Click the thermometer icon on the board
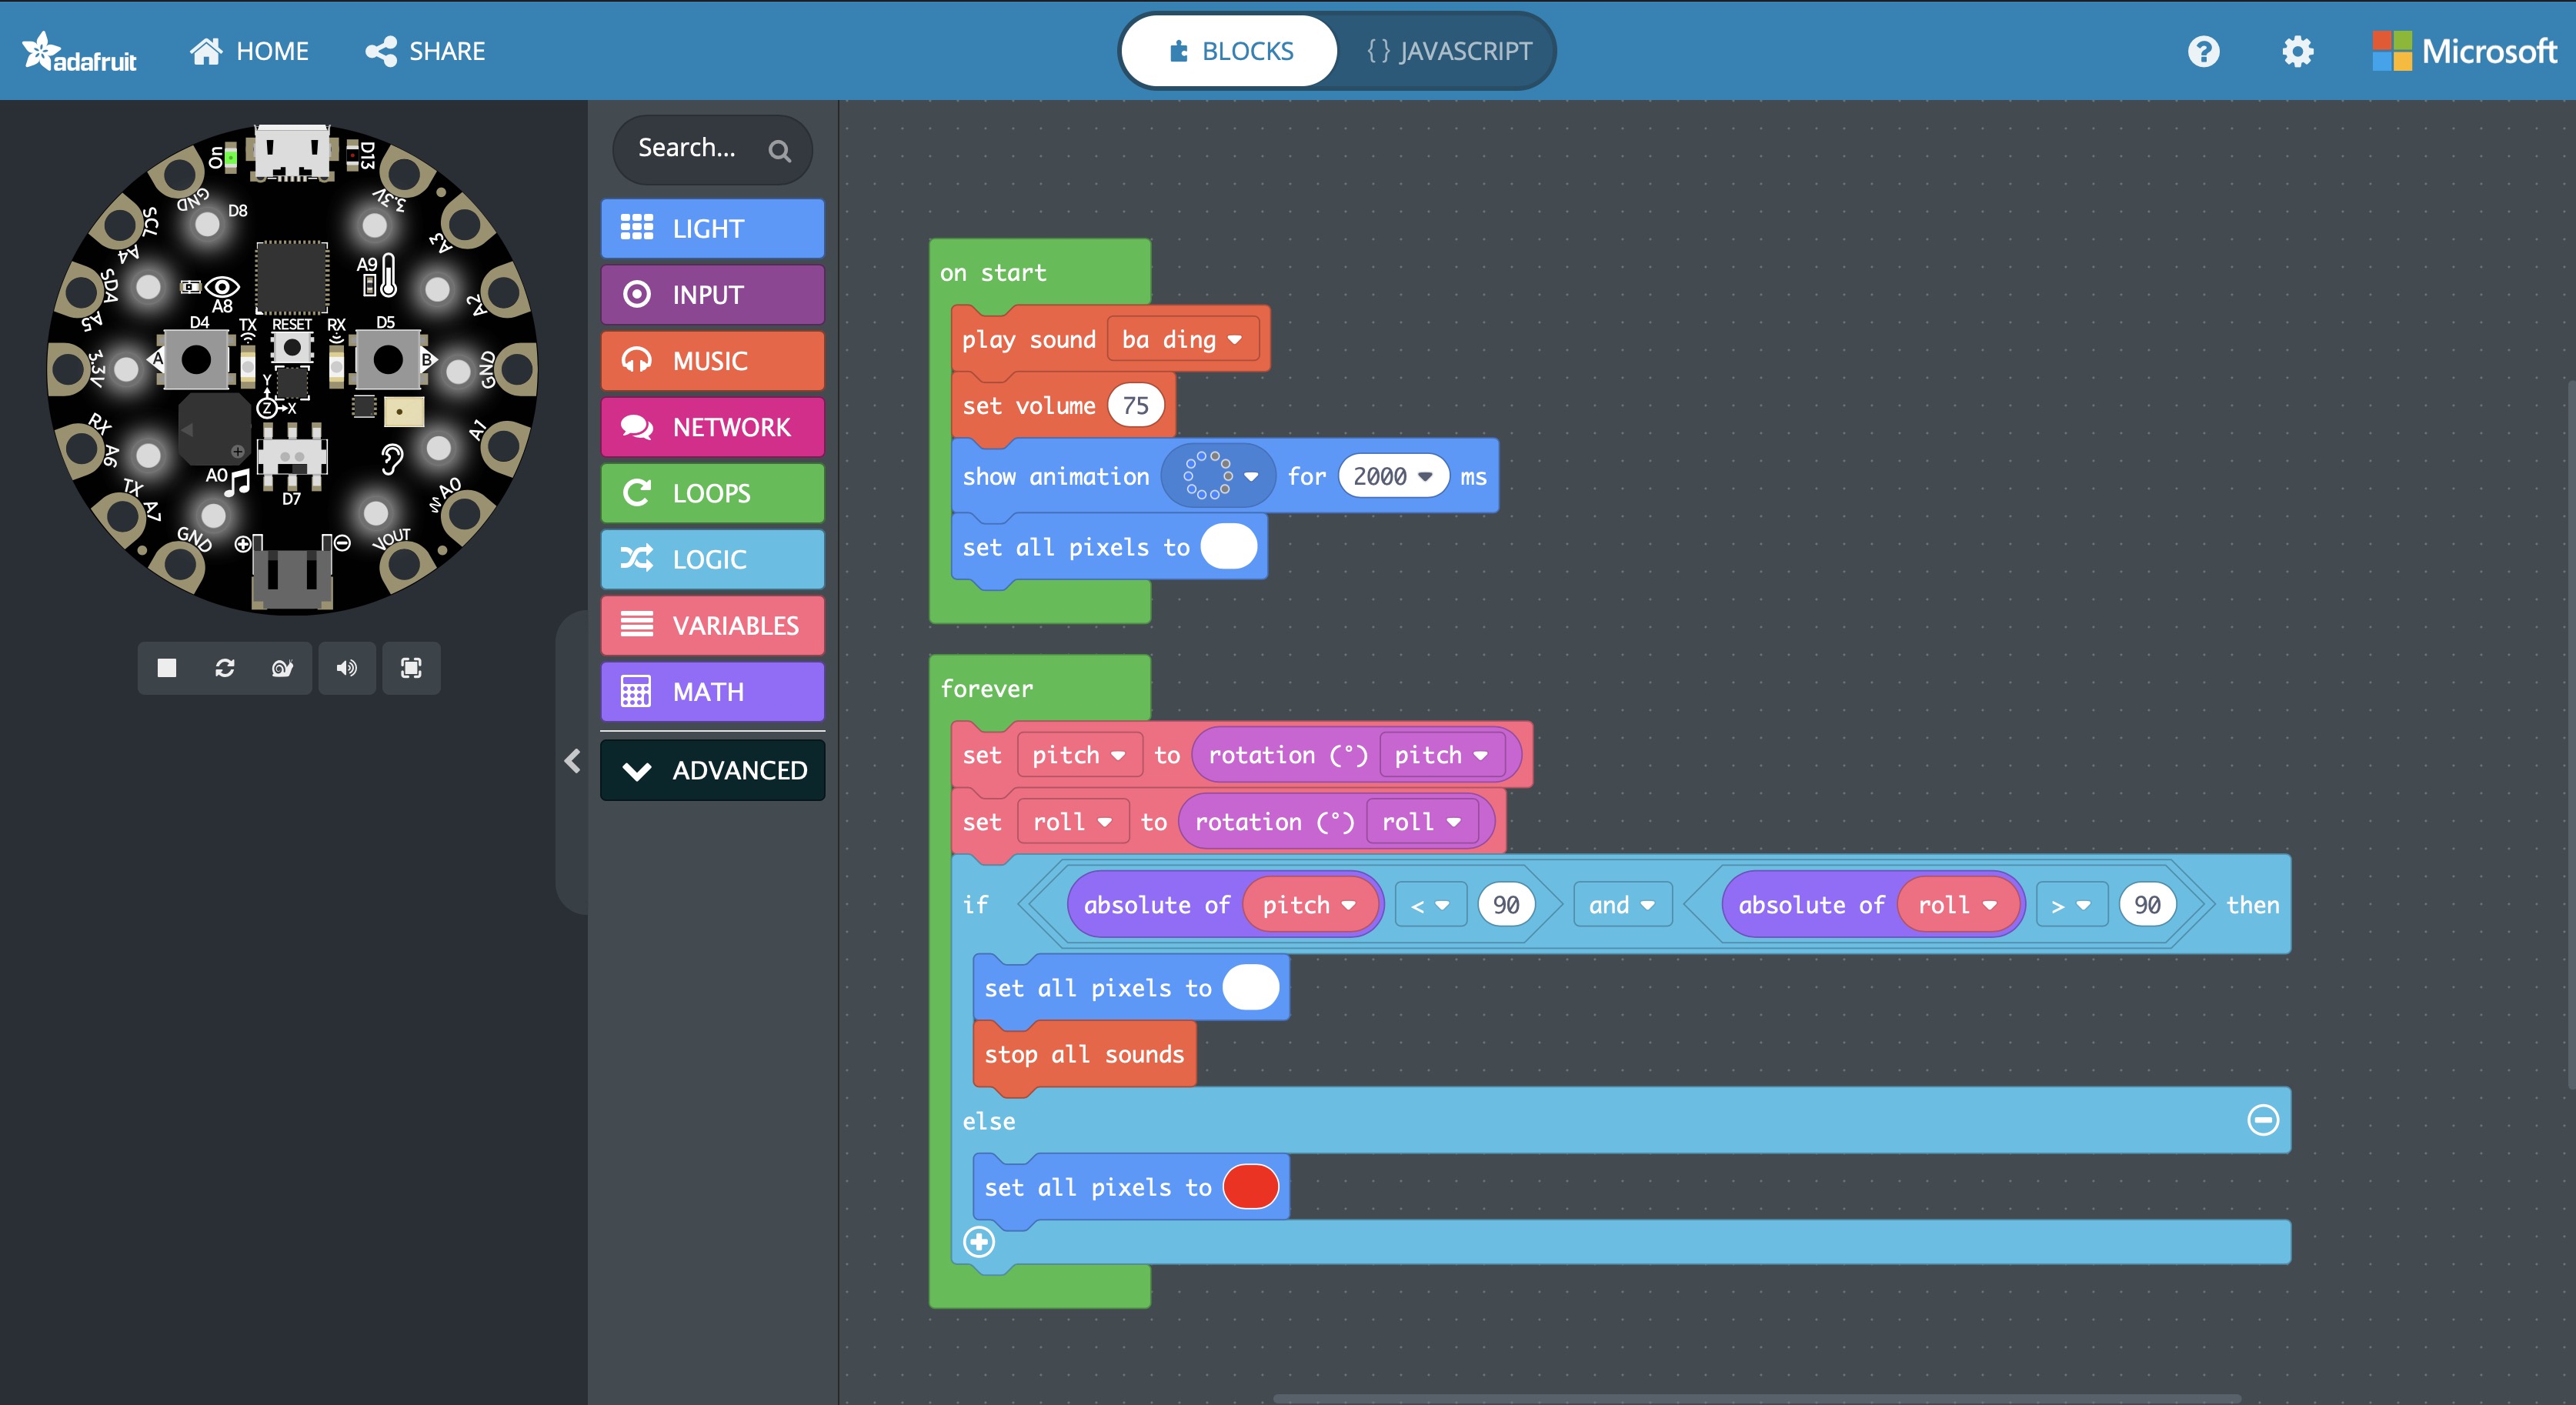This screenshot has height=1405, width=2576. coord(388,276)
